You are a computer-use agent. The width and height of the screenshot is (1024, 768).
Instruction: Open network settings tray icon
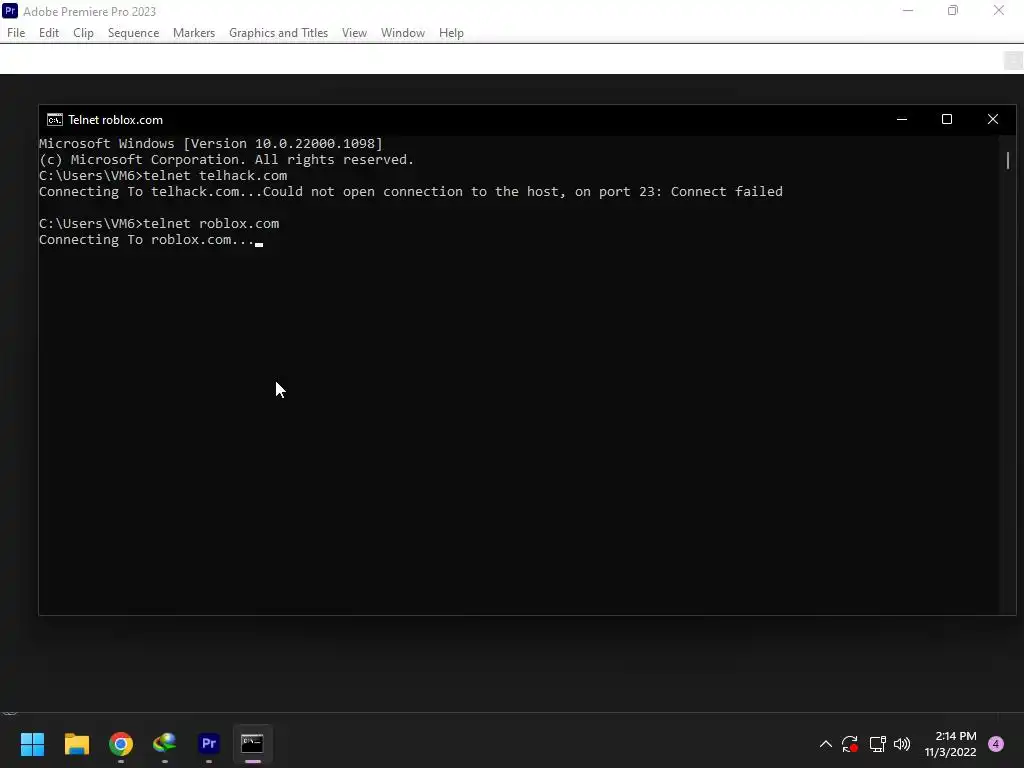[877, 744]
